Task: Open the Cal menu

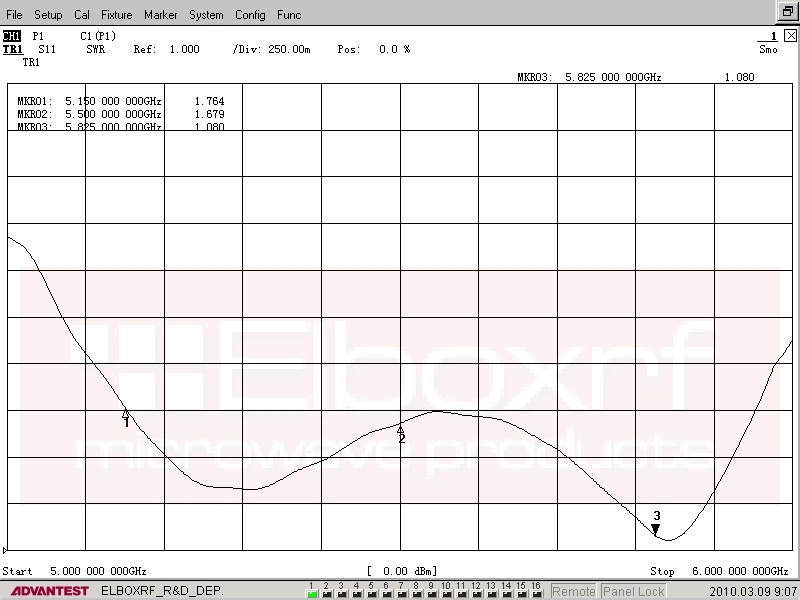Action: [81, 15]
